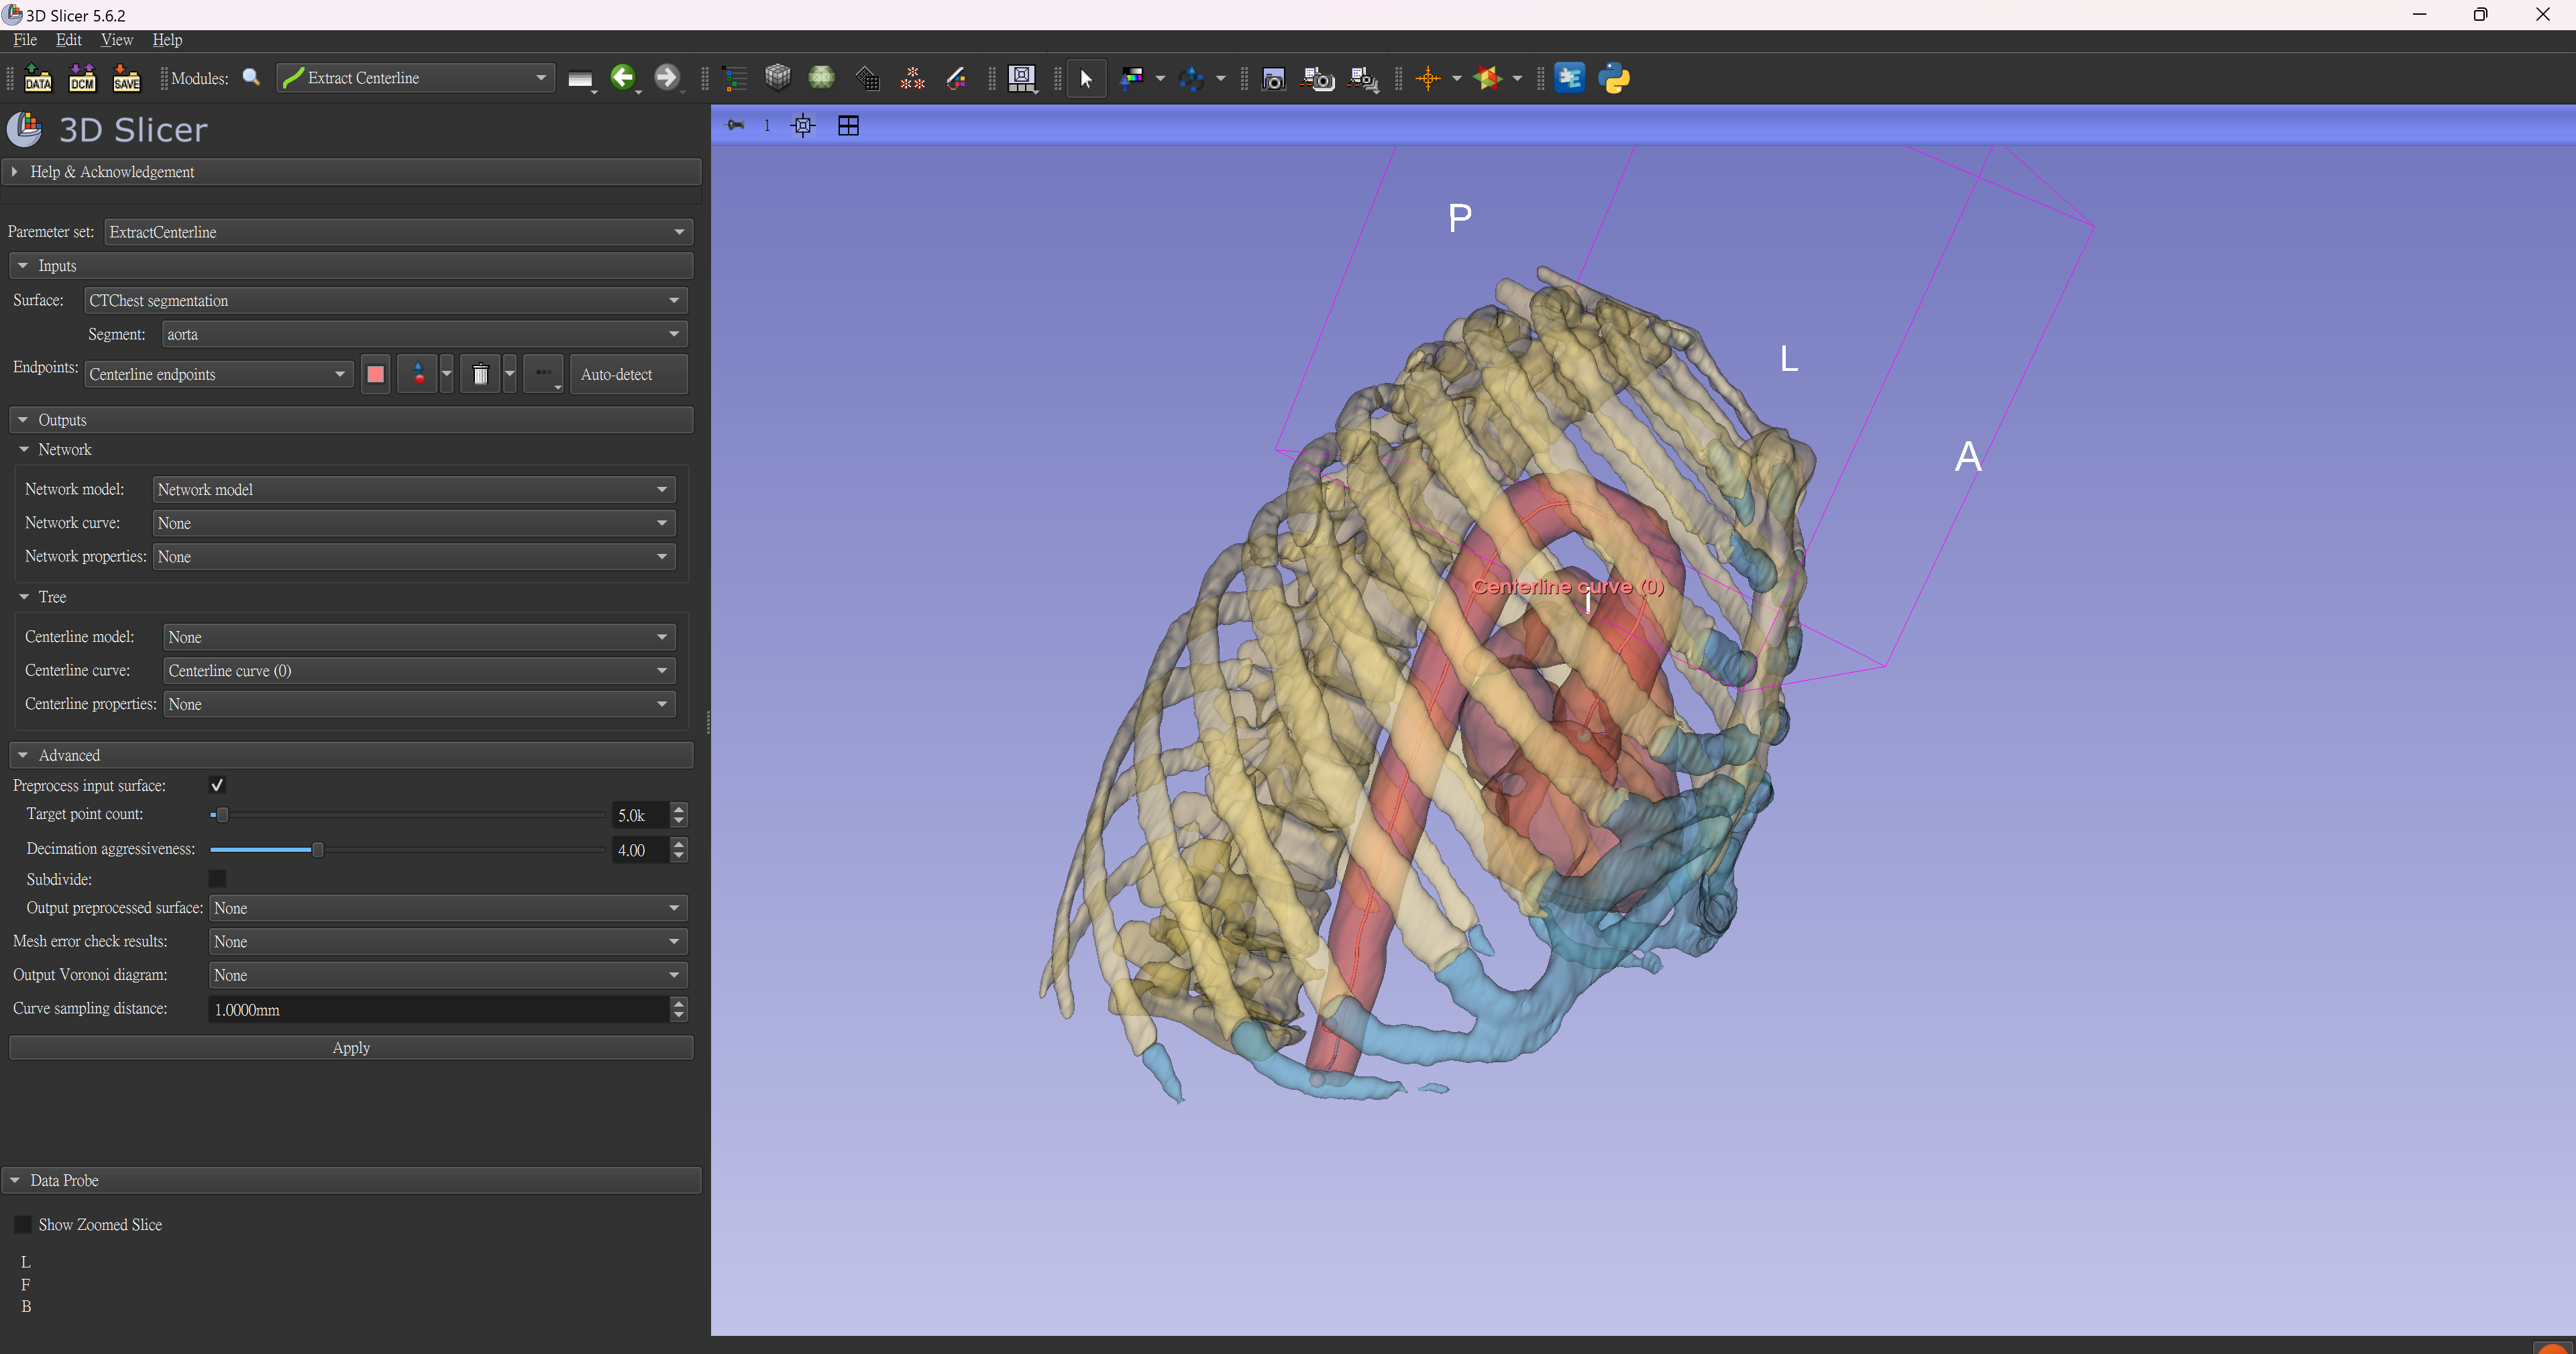Click the Auto-detect button
2576x1354 pixels.
click(628, 374)
